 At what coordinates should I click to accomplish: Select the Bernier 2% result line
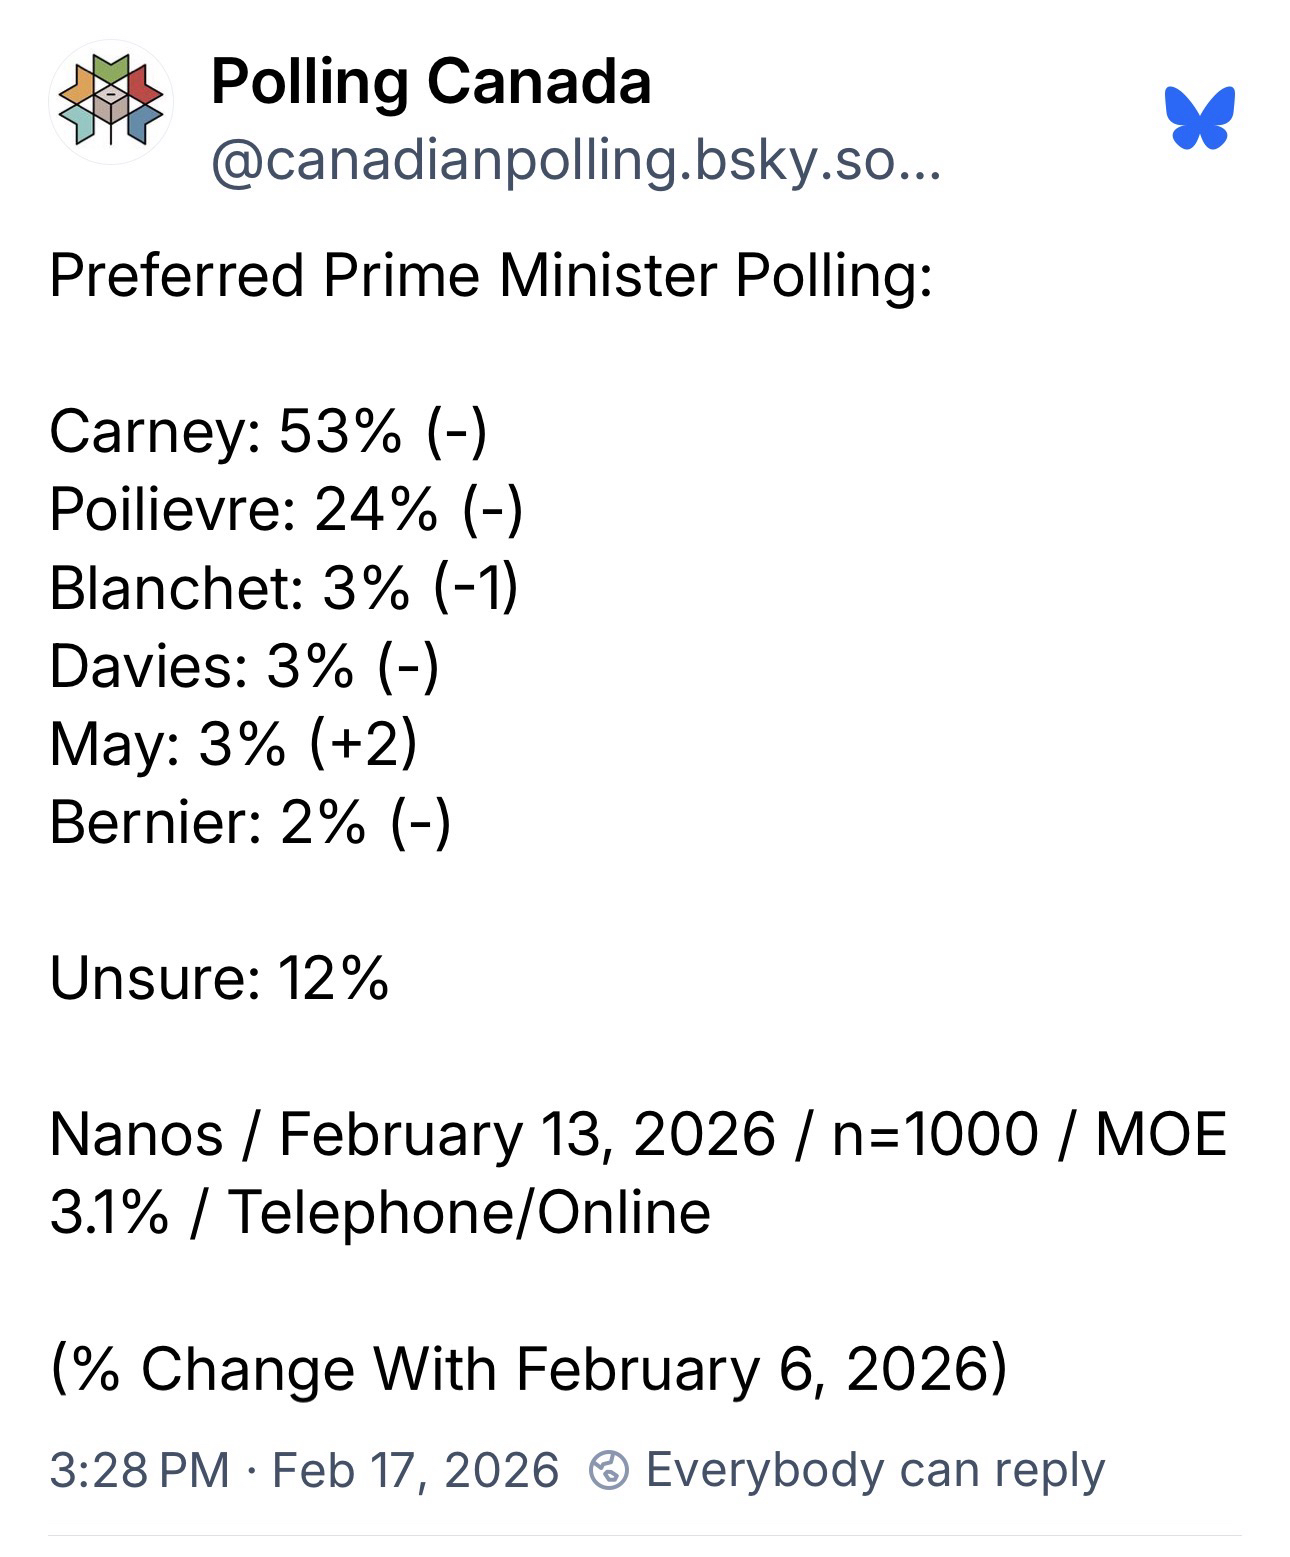pyautogui.click(x=250, y=822)
